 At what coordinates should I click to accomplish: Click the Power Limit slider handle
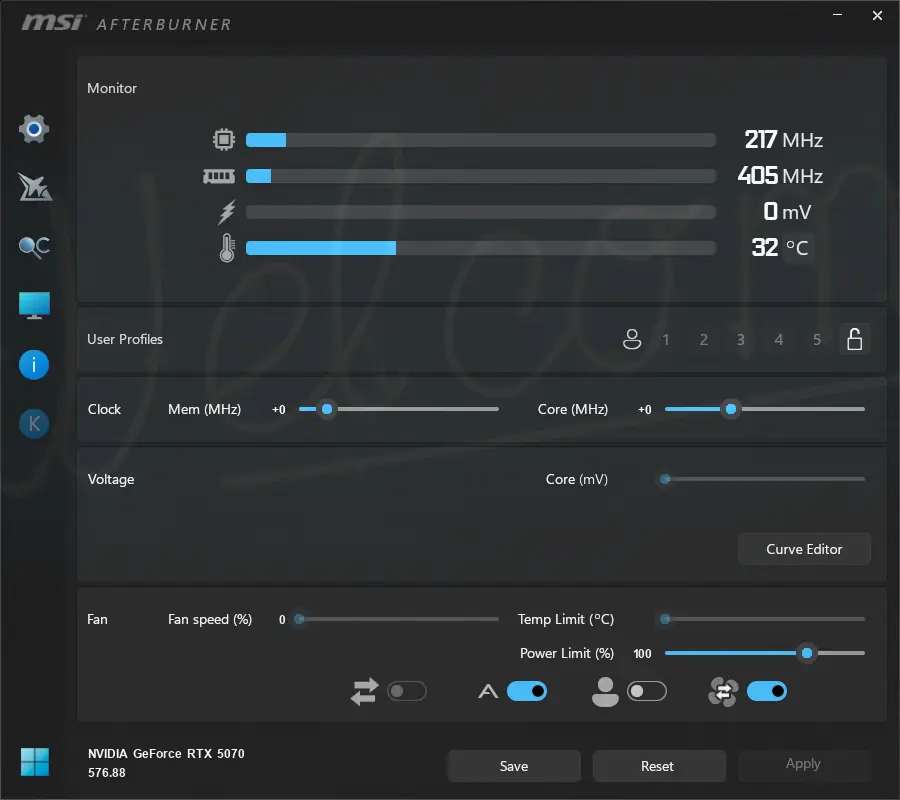pos(807,653)
